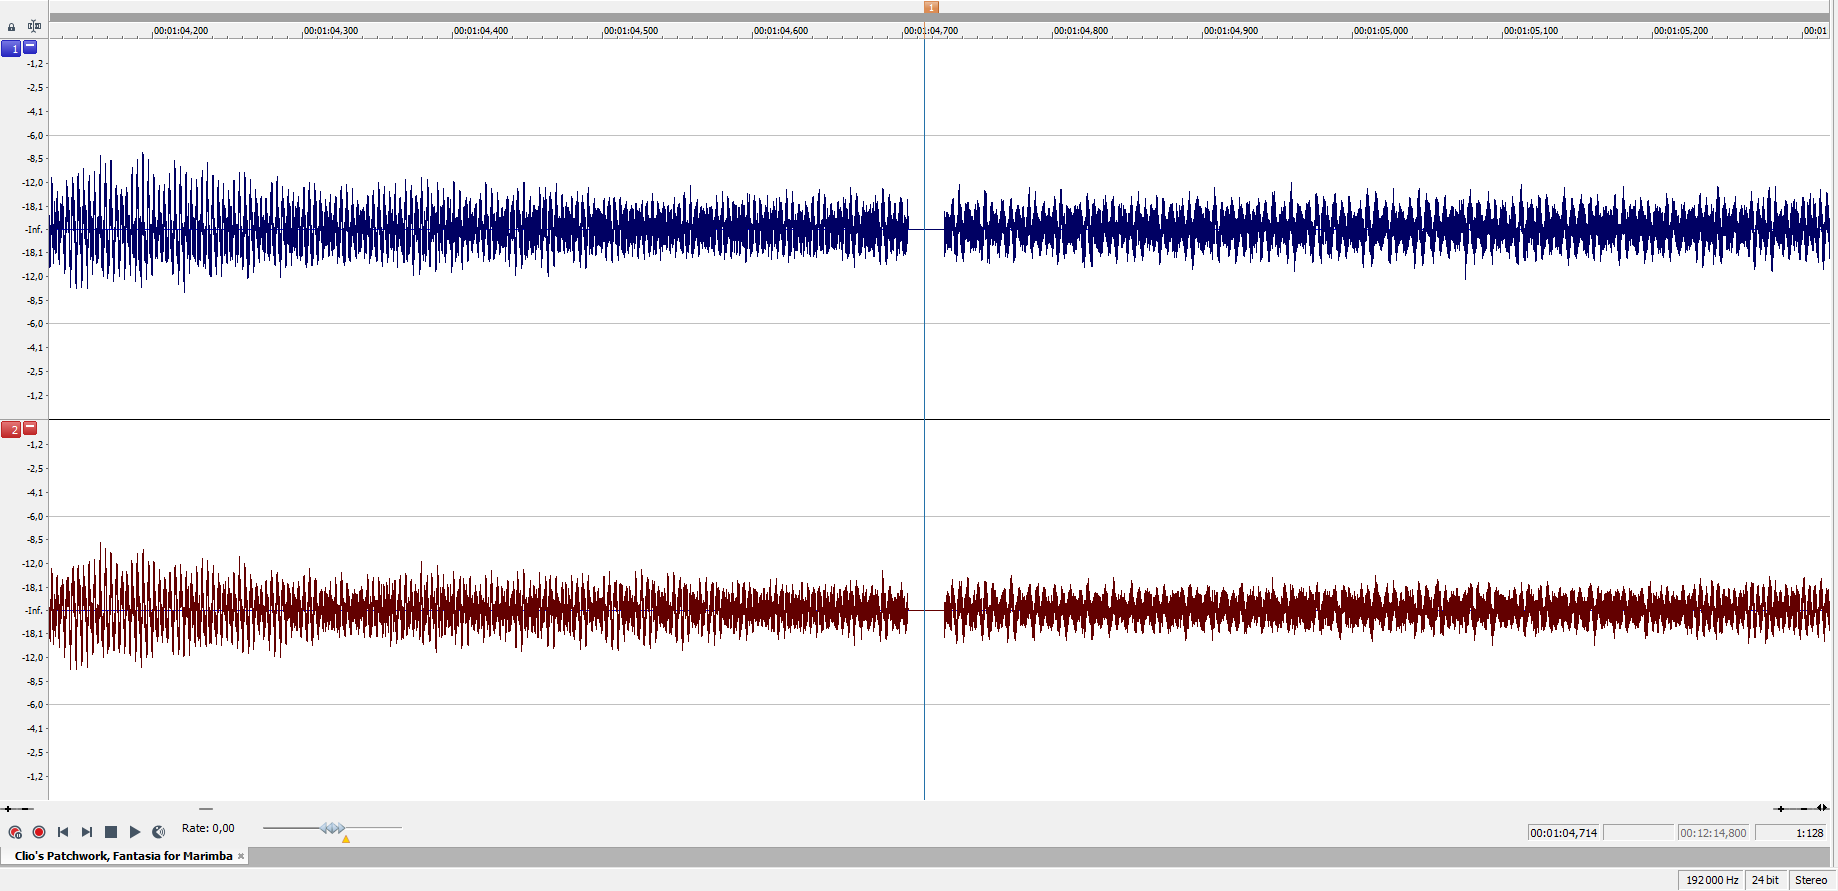Toggle channel 1 blue number button

click(x=11, y=48)
